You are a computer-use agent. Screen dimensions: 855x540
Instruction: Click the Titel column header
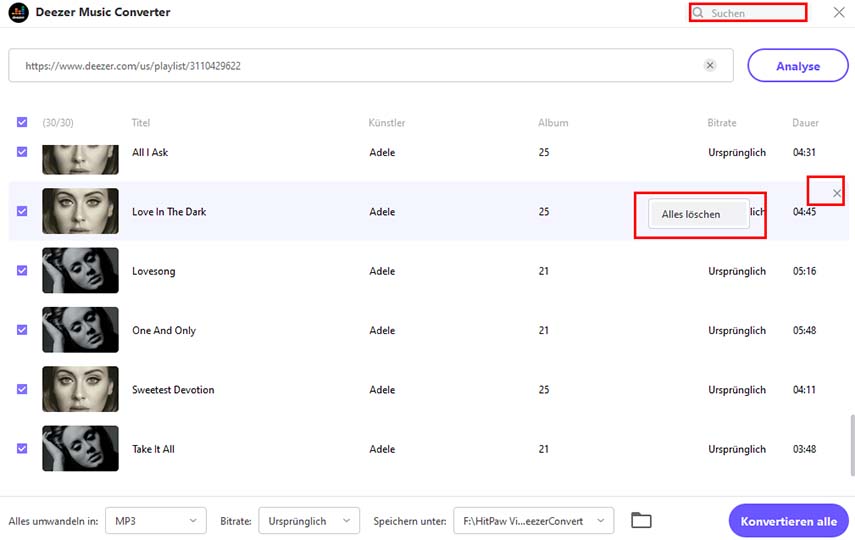click(141, 123)
